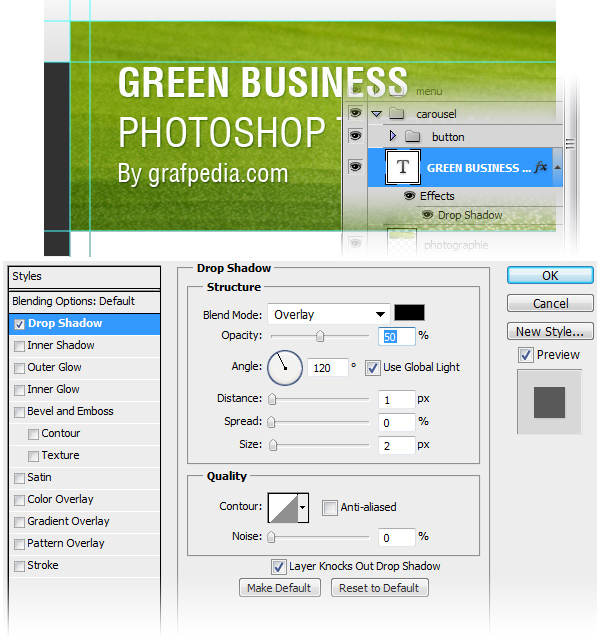Viewport: 600px width, 643px height.
Task: Enable the Inner Glow checkbox
Action: click(x=19, y=390)
